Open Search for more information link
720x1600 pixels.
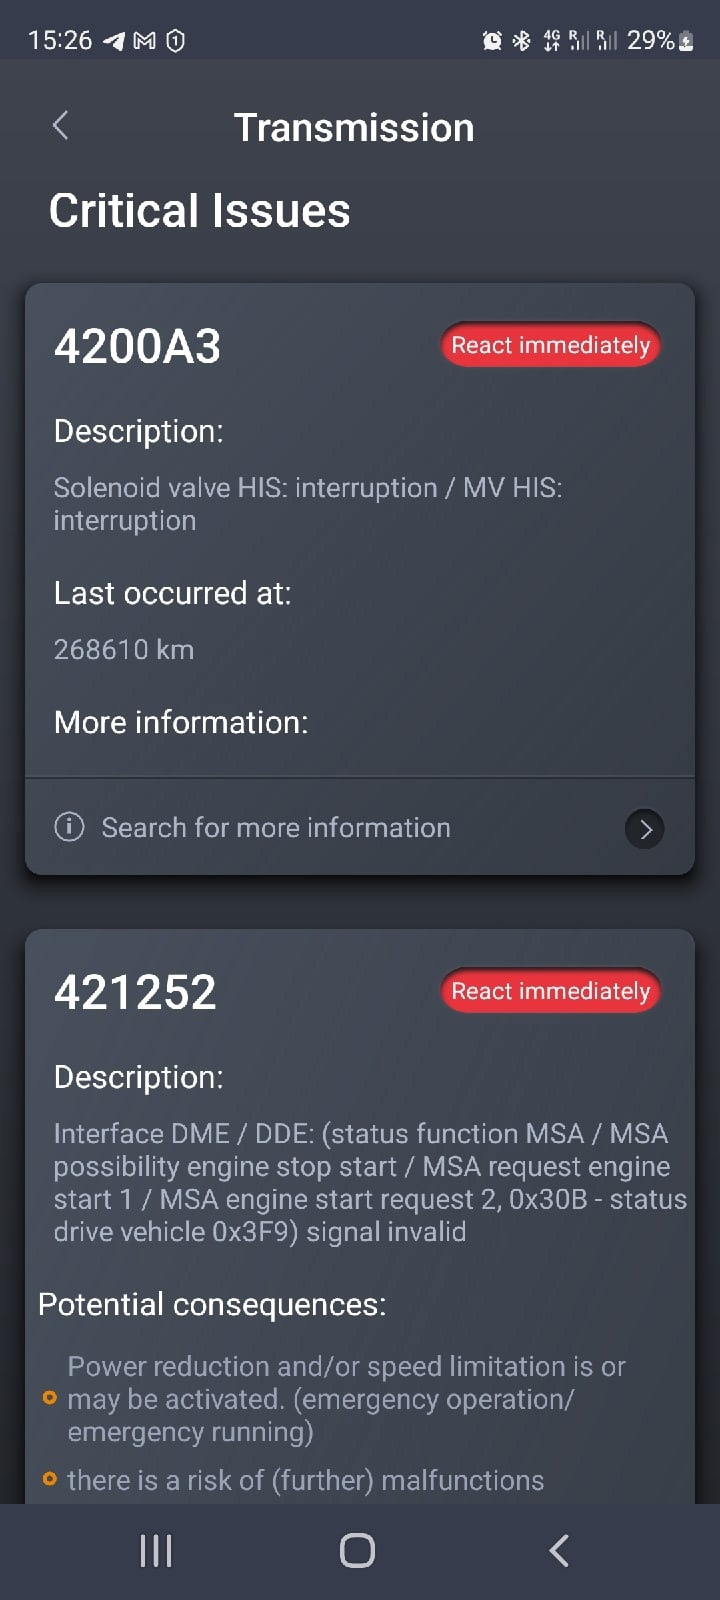pyautogui.click(x=276, y=828)
